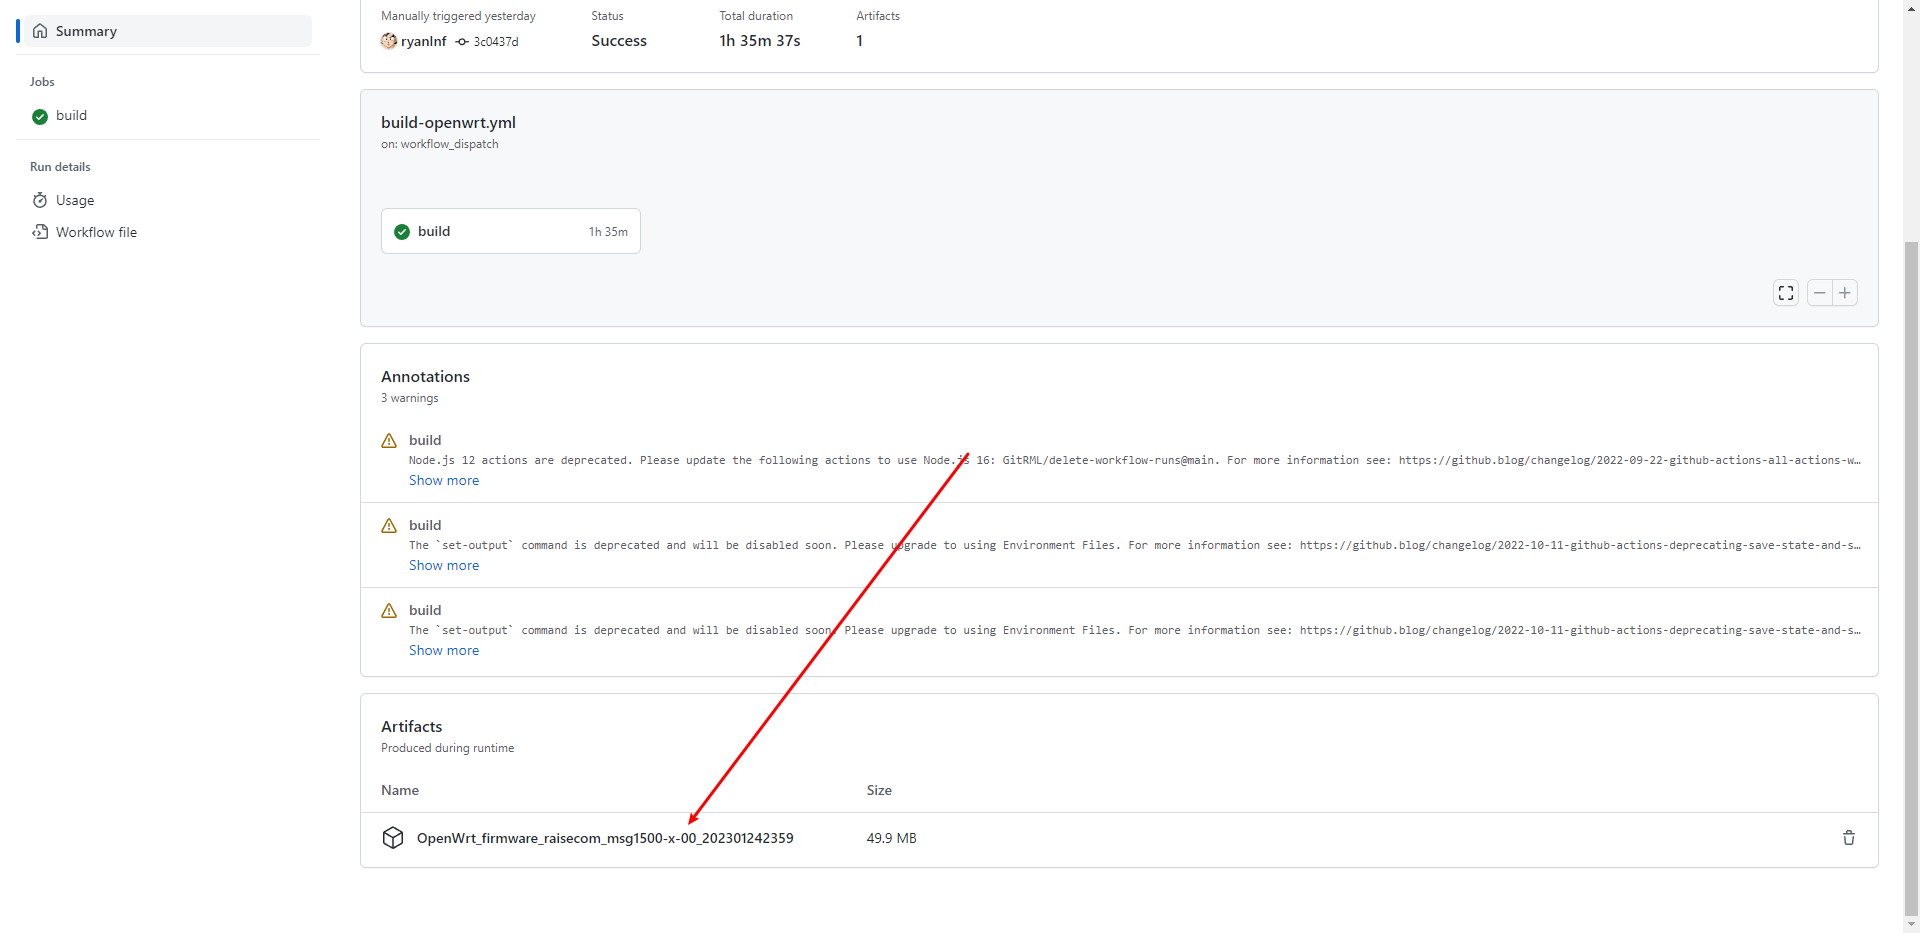Click the artifact package icon
1920x933 pixels.
(393, 838)
